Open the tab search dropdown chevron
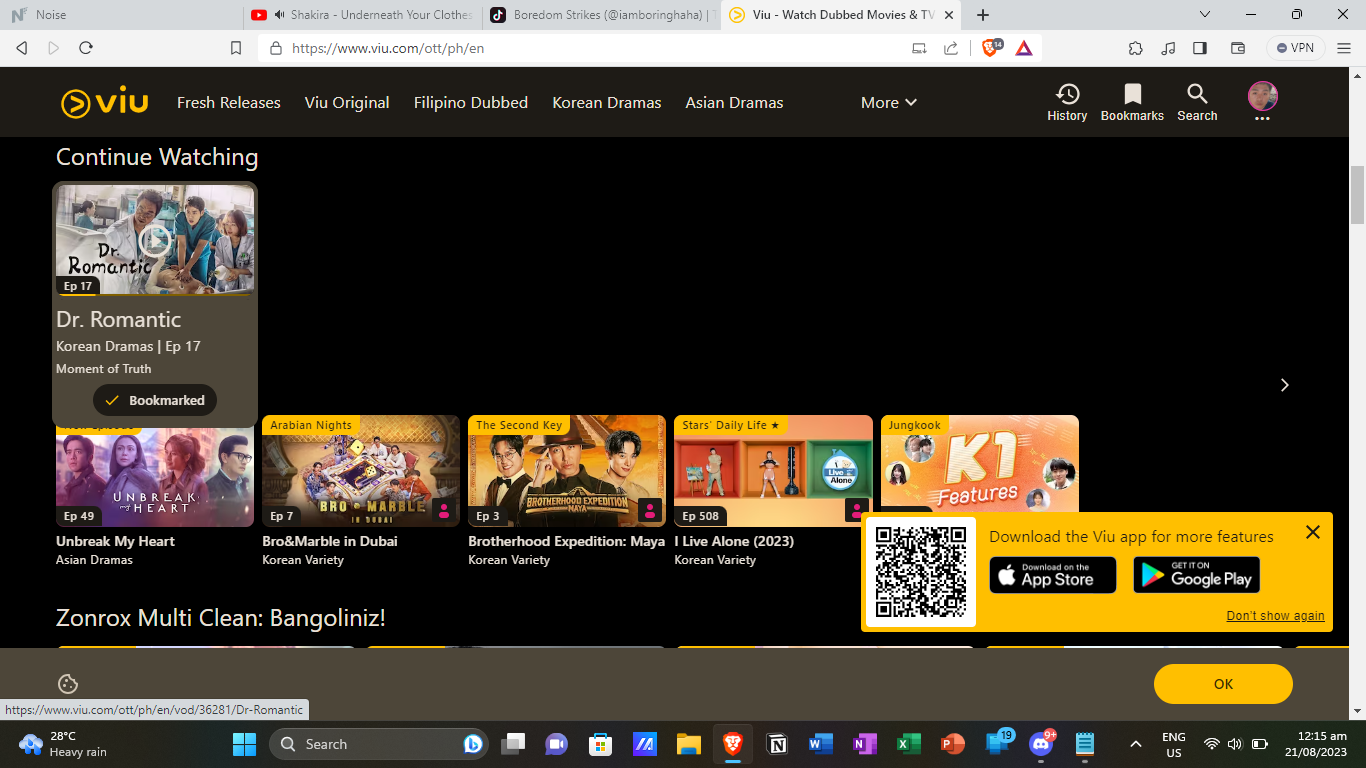 [x=1205, y=15]
